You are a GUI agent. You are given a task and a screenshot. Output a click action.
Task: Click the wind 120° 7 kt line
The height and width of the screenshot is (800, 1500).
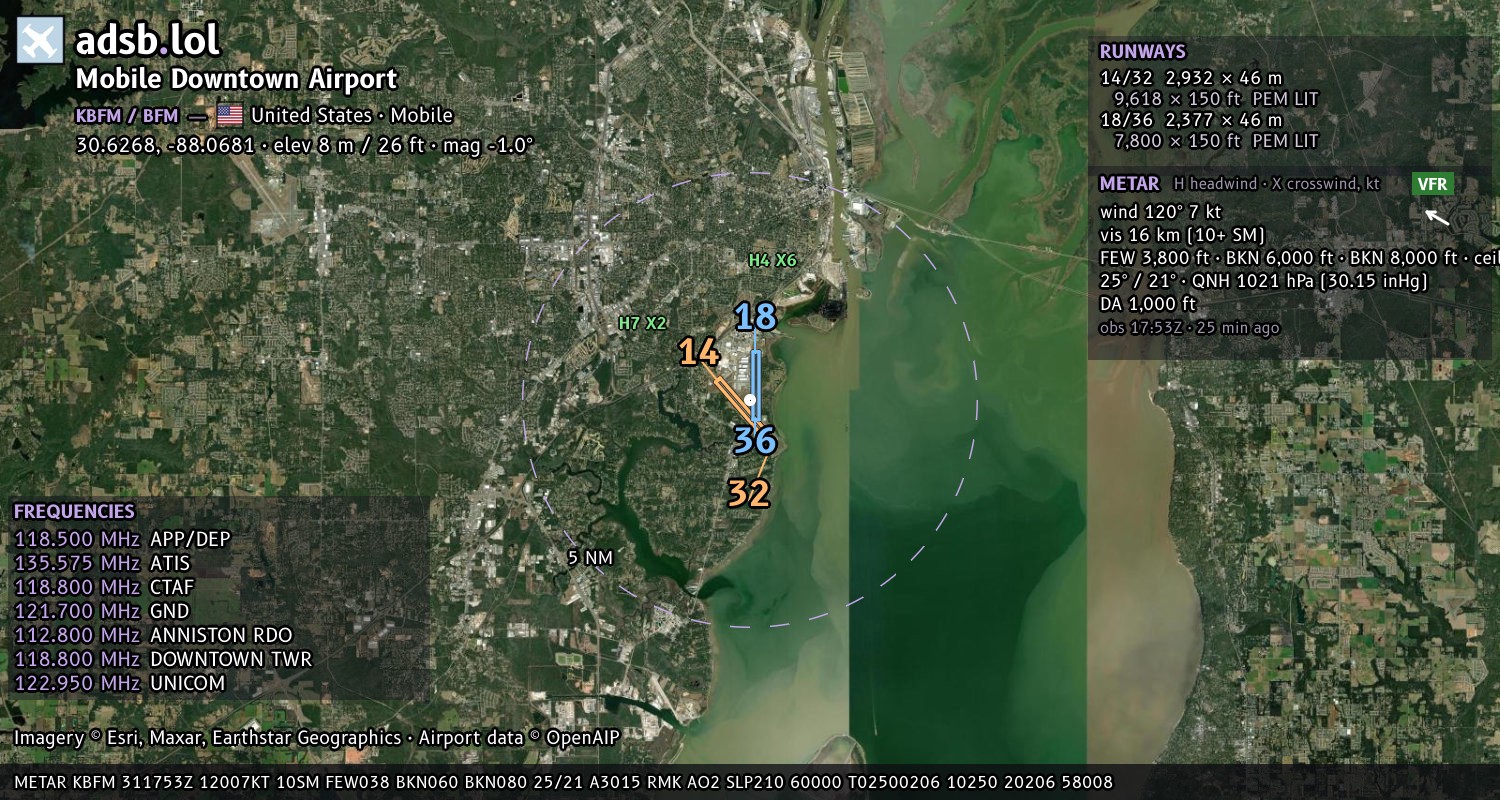point(1161,212)
